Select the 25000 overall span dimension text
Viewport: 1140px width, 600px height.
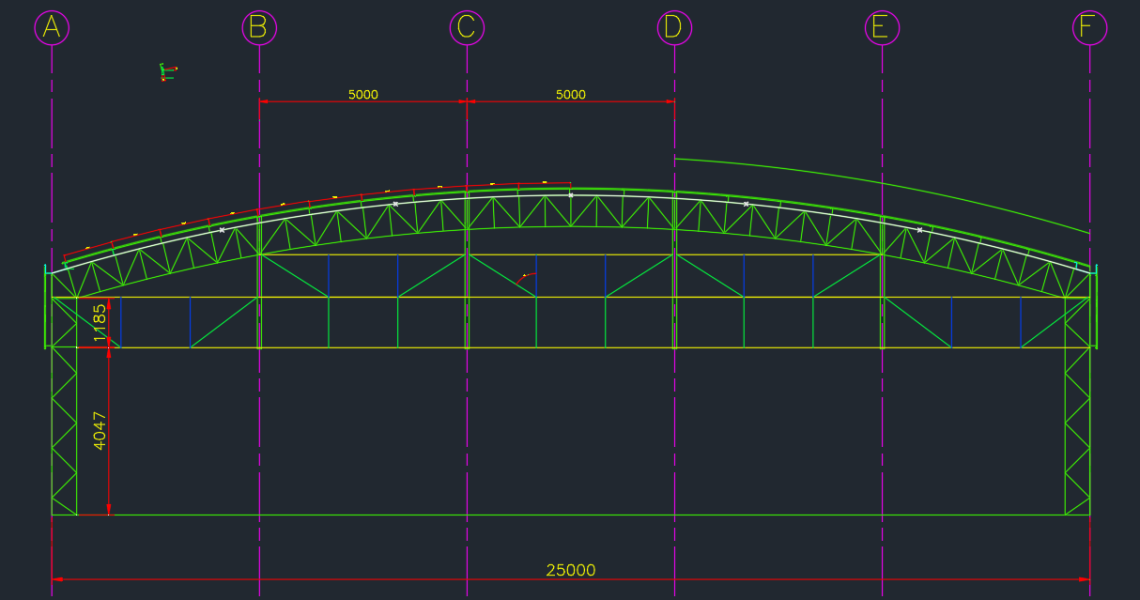[x=570, y=570]
